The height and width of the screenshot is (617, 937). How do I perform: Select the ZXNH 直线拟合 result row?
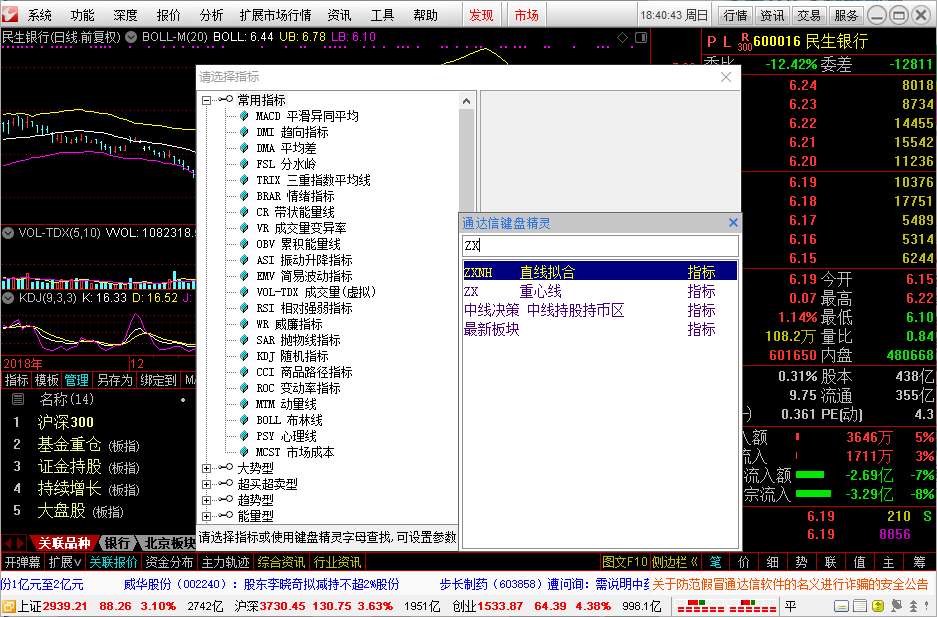600,272
